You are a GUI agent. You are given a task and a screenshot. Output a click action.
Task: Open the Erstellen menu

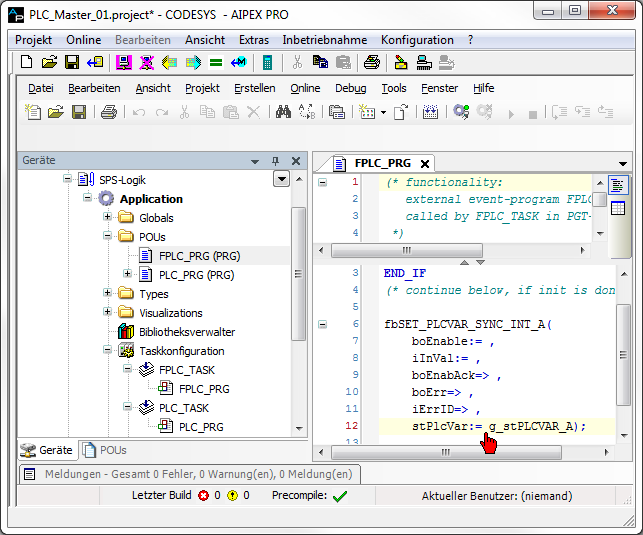[x=255, y=88]
